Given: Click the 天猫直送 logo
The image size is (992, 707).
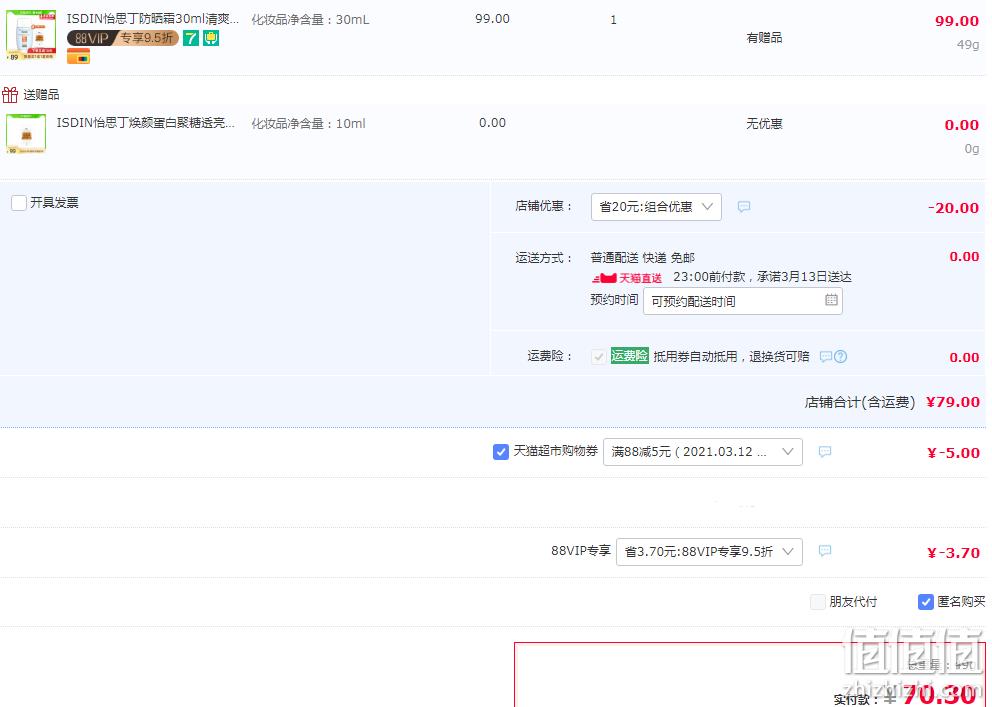Looking at the screenshot, I should point(627,278).
